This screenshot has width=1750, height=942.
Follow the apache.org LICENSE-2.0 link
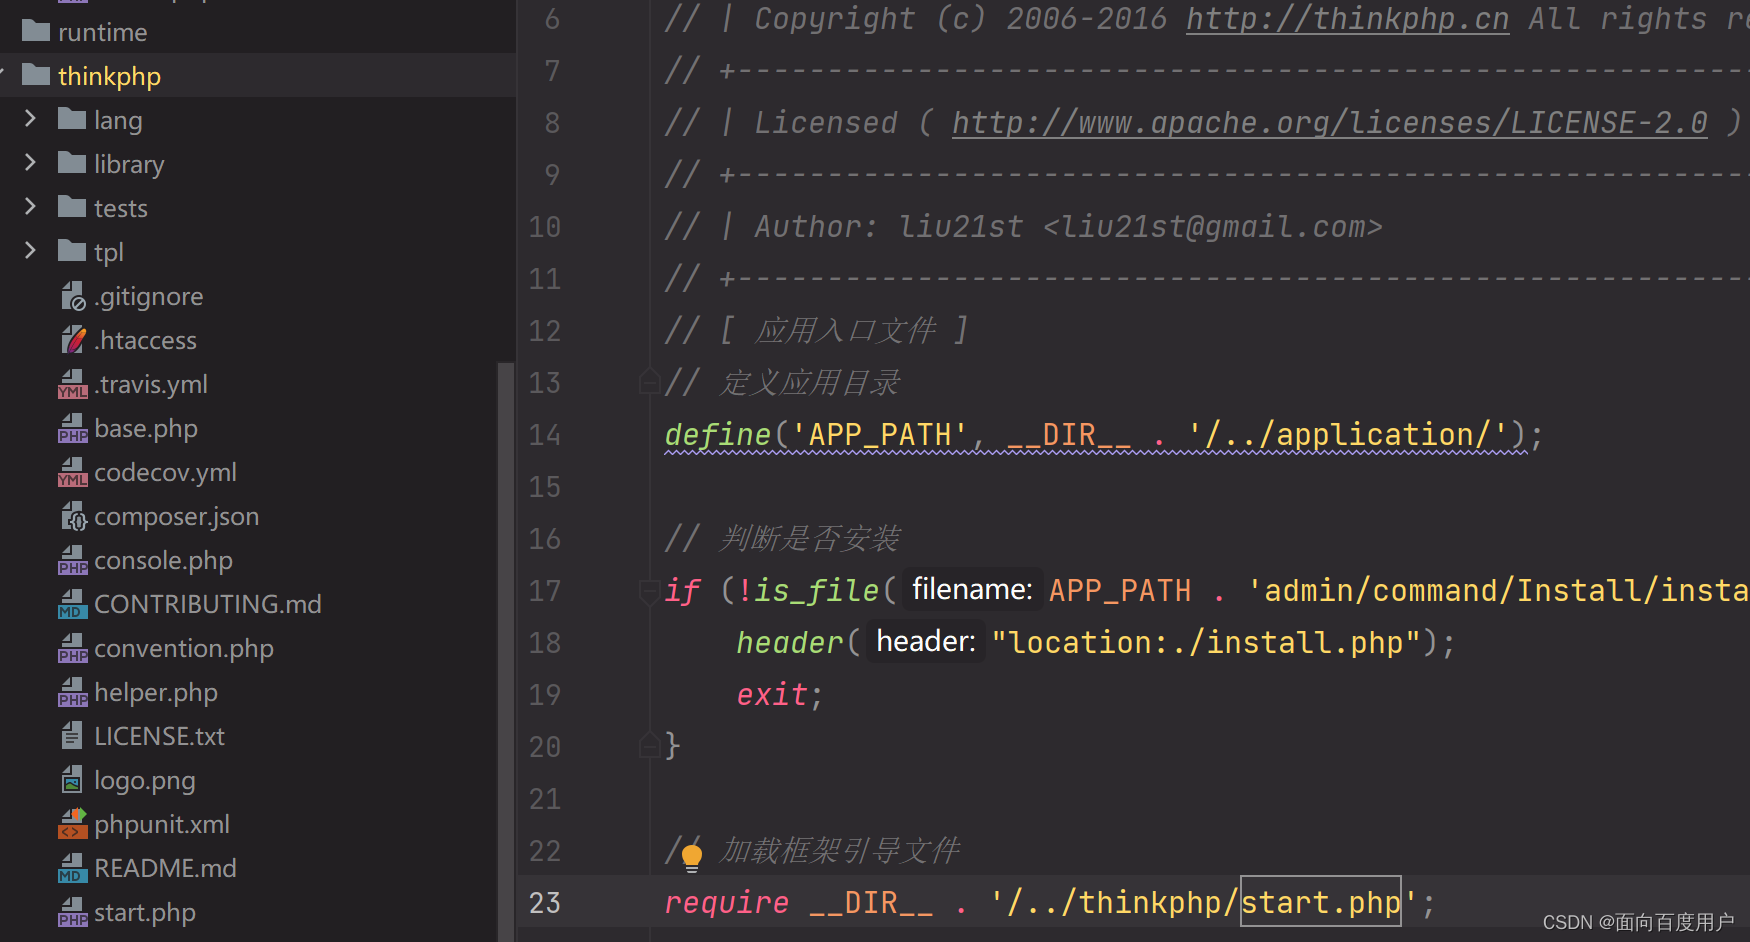[x=1329, y=122]
